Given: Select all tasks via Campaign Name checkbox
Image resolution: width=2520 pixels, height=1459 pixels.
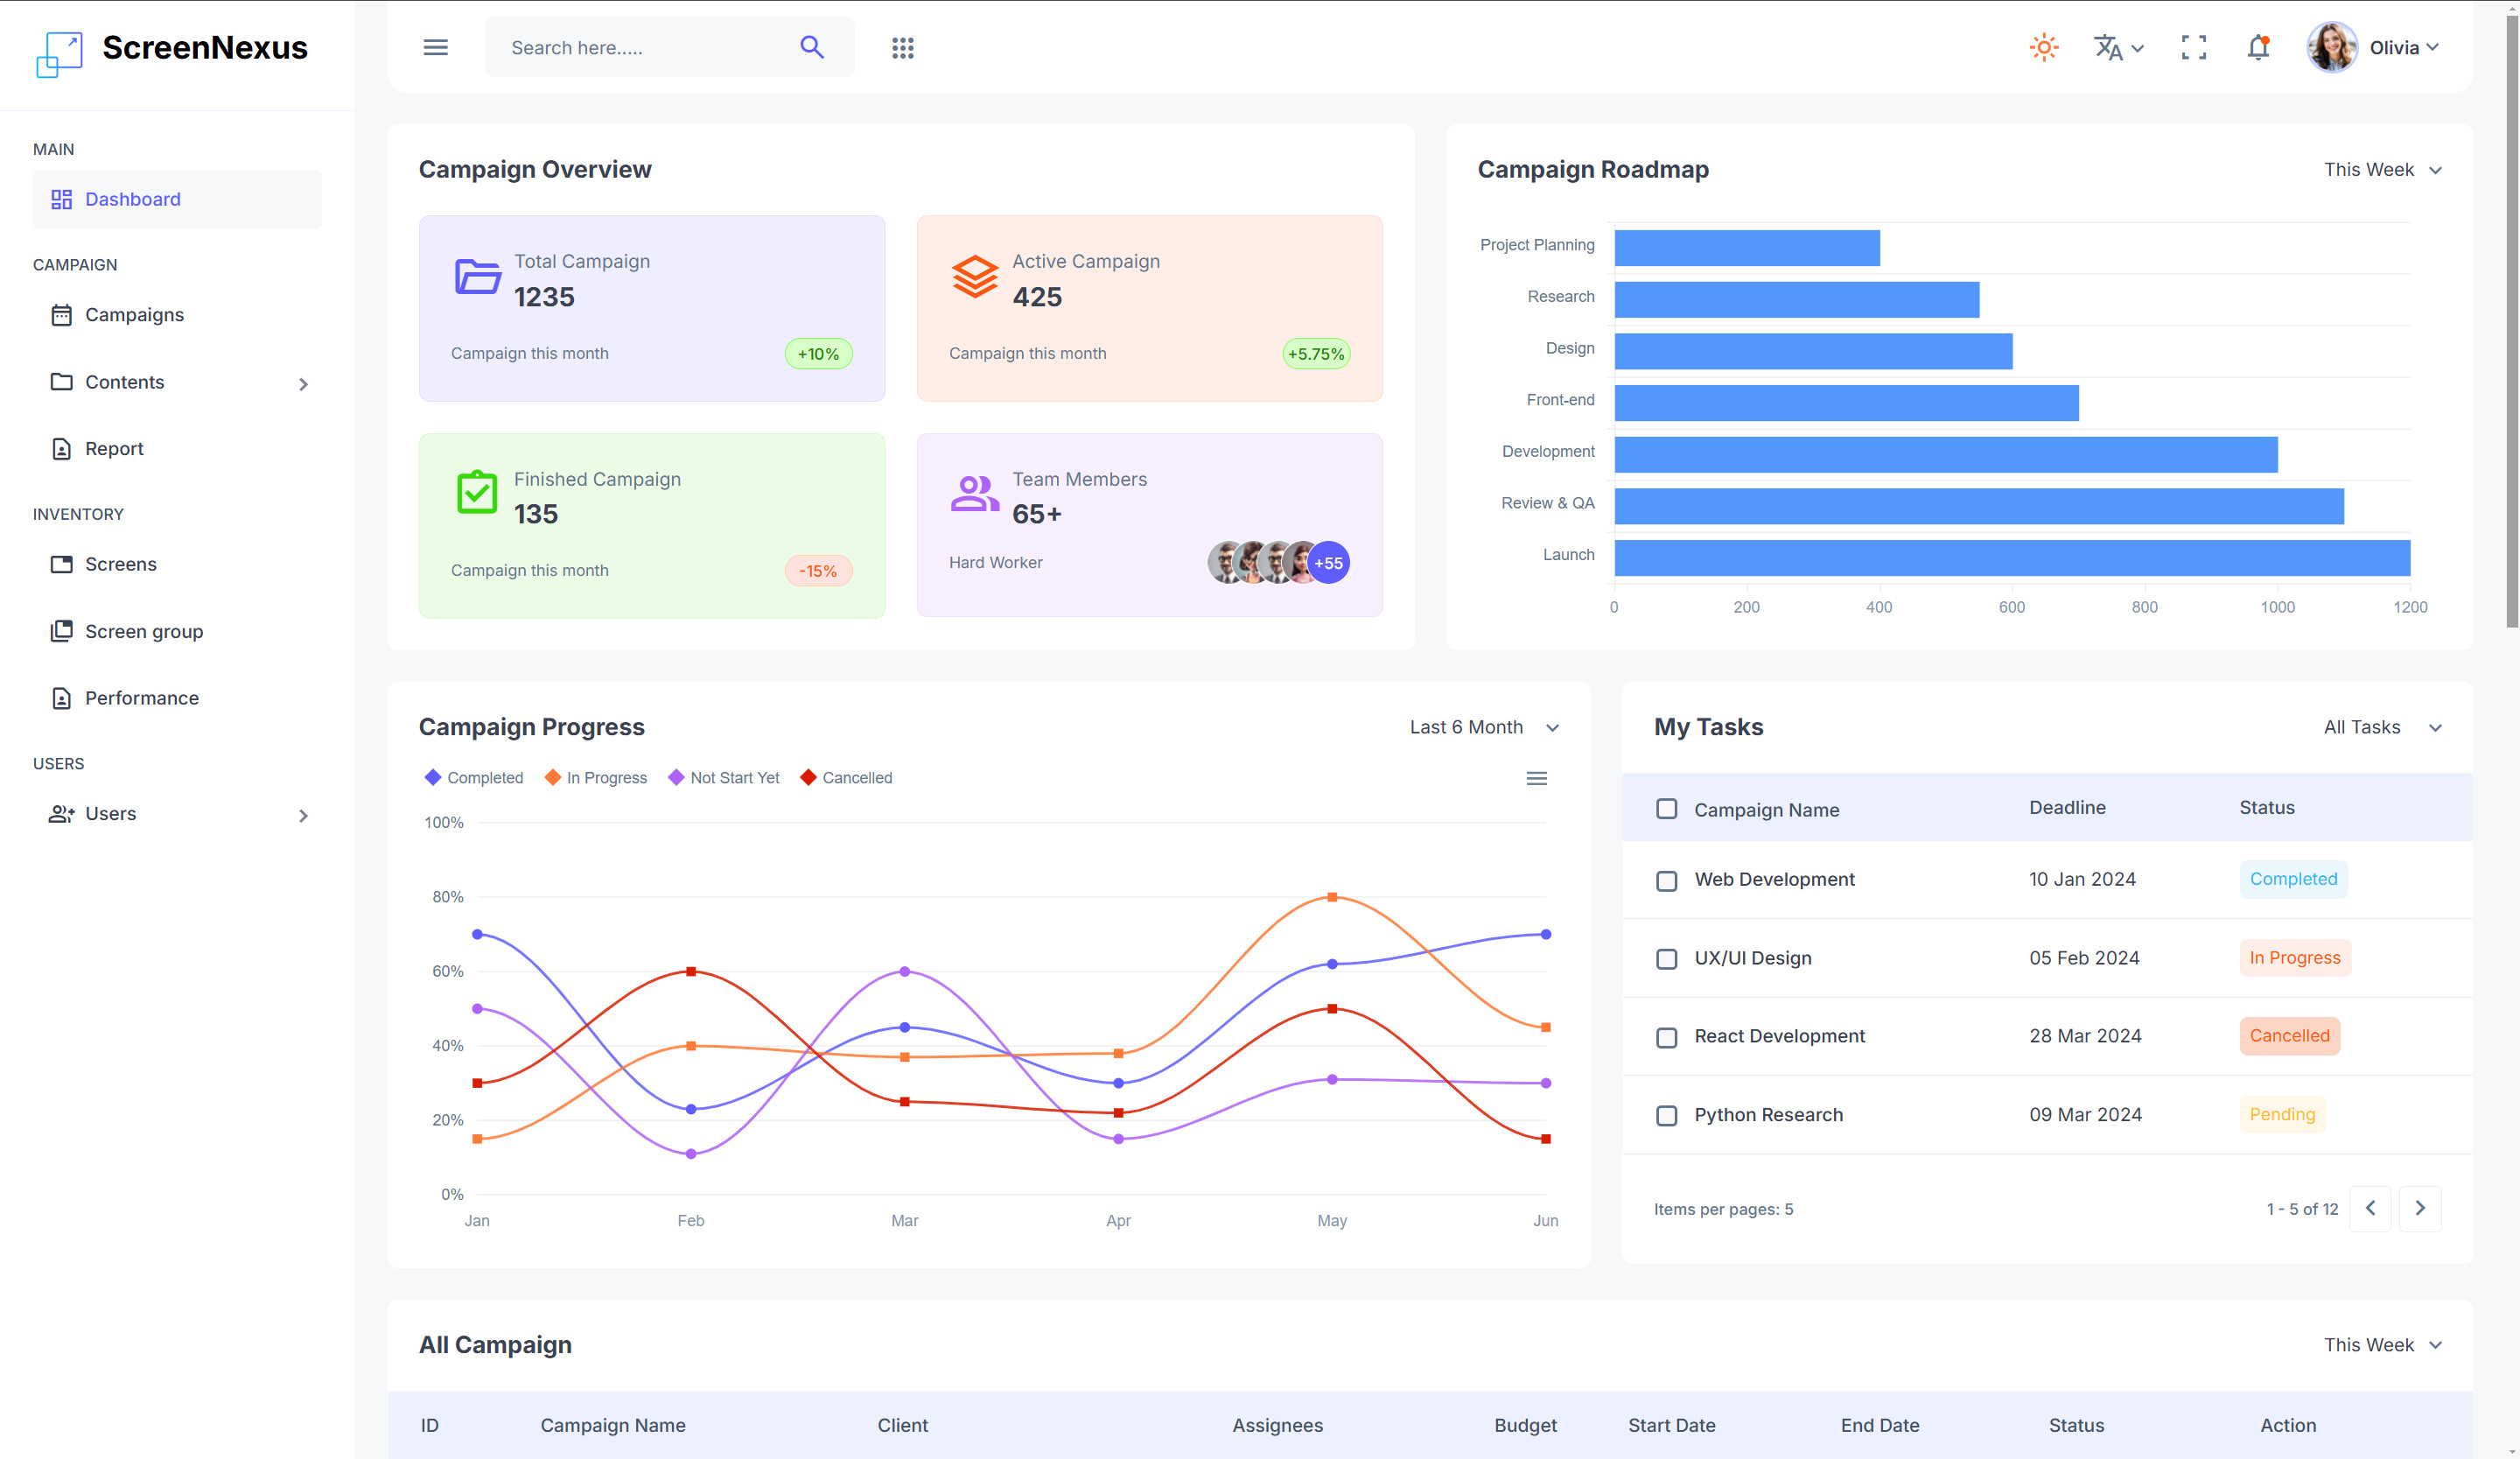Looking at the screenshot, I should pyautogui.click(x=1666, y=808).
